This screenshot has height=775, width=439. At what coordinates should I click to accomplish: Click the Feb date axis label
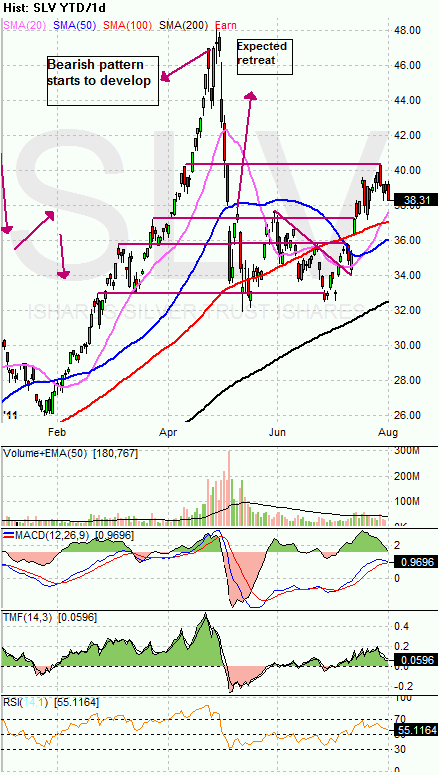click(58, 431)
